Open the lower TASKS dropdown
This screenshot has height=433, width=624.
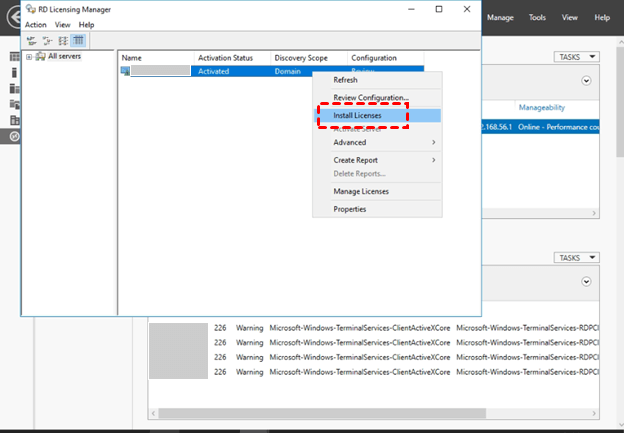(575, 257)
